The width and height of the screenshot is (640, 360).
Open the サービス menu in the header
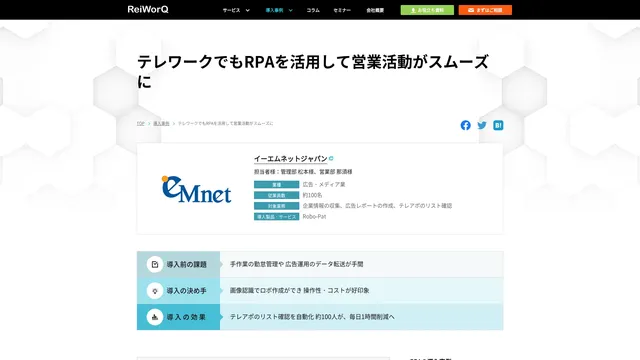(231, 10)
